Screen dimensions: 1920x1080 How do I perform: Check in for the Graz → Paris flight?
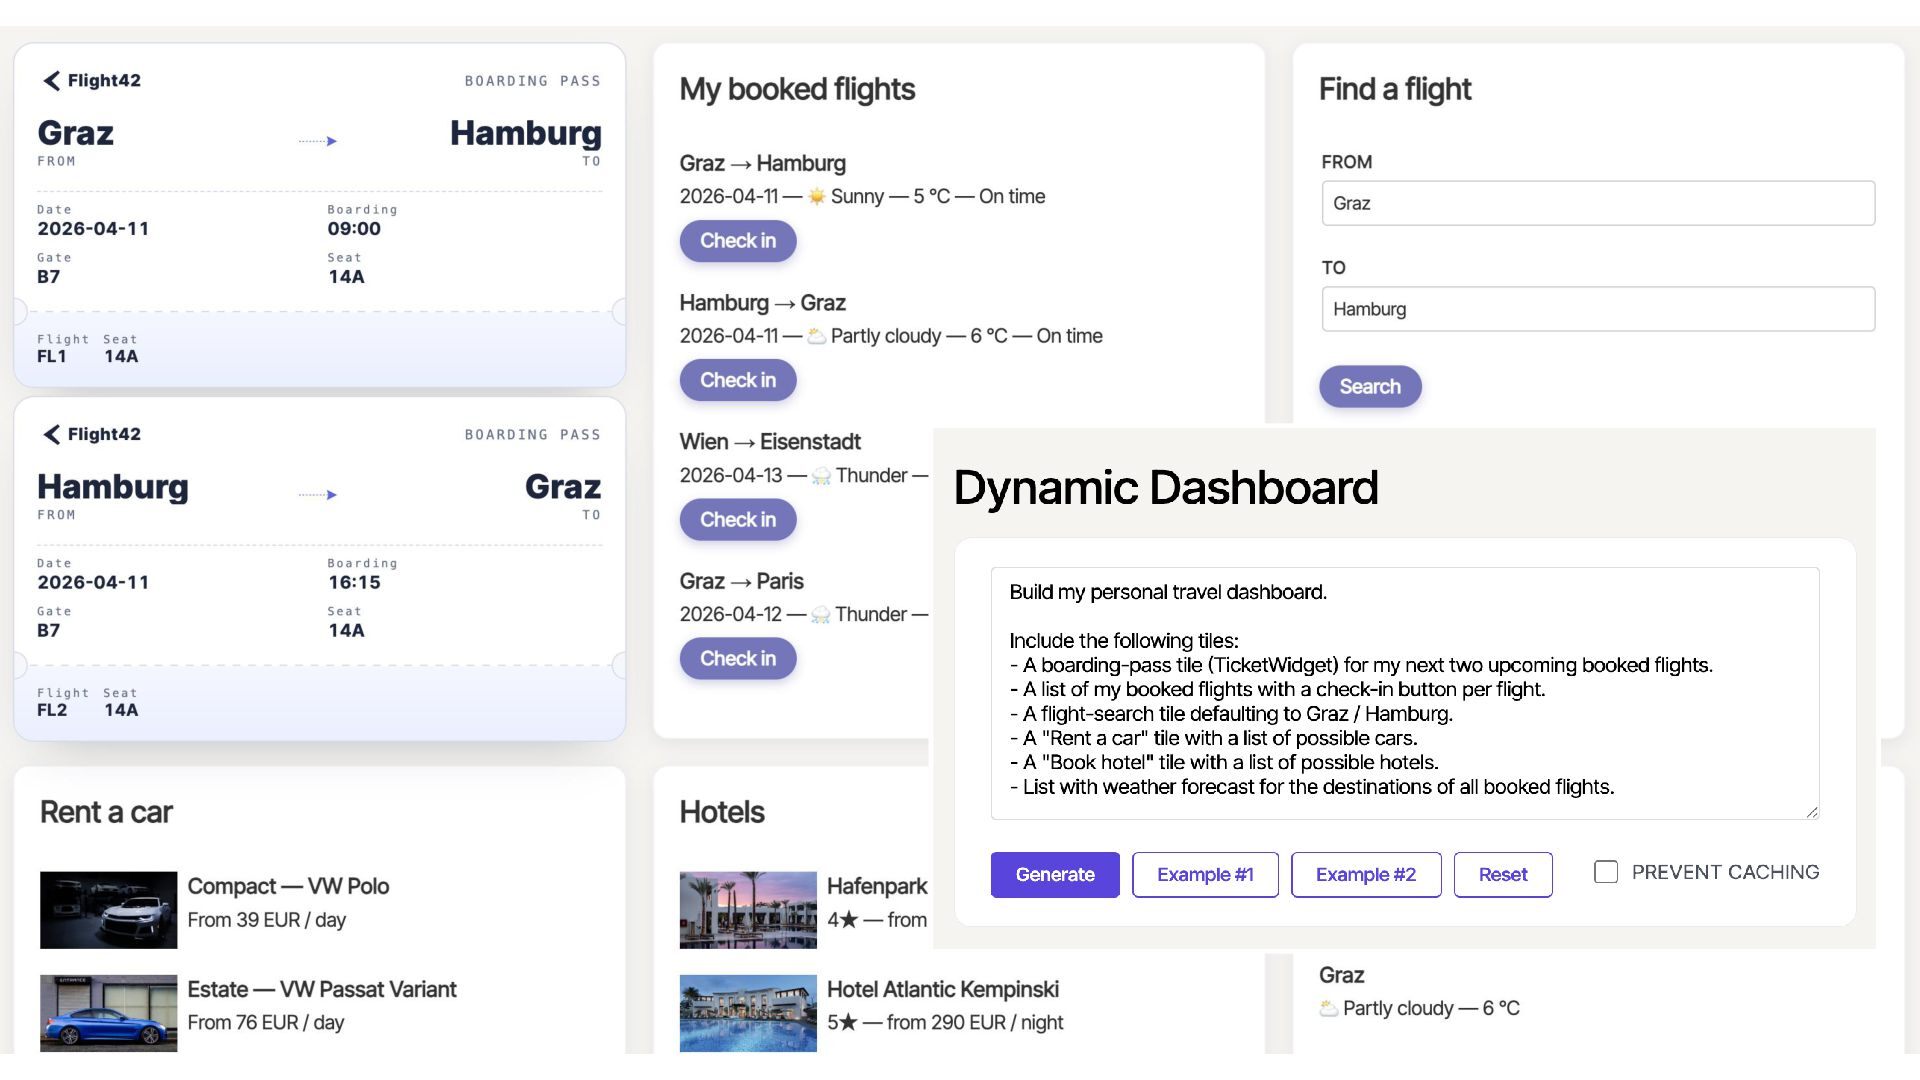pyautogui.click(x=738, y=659)
